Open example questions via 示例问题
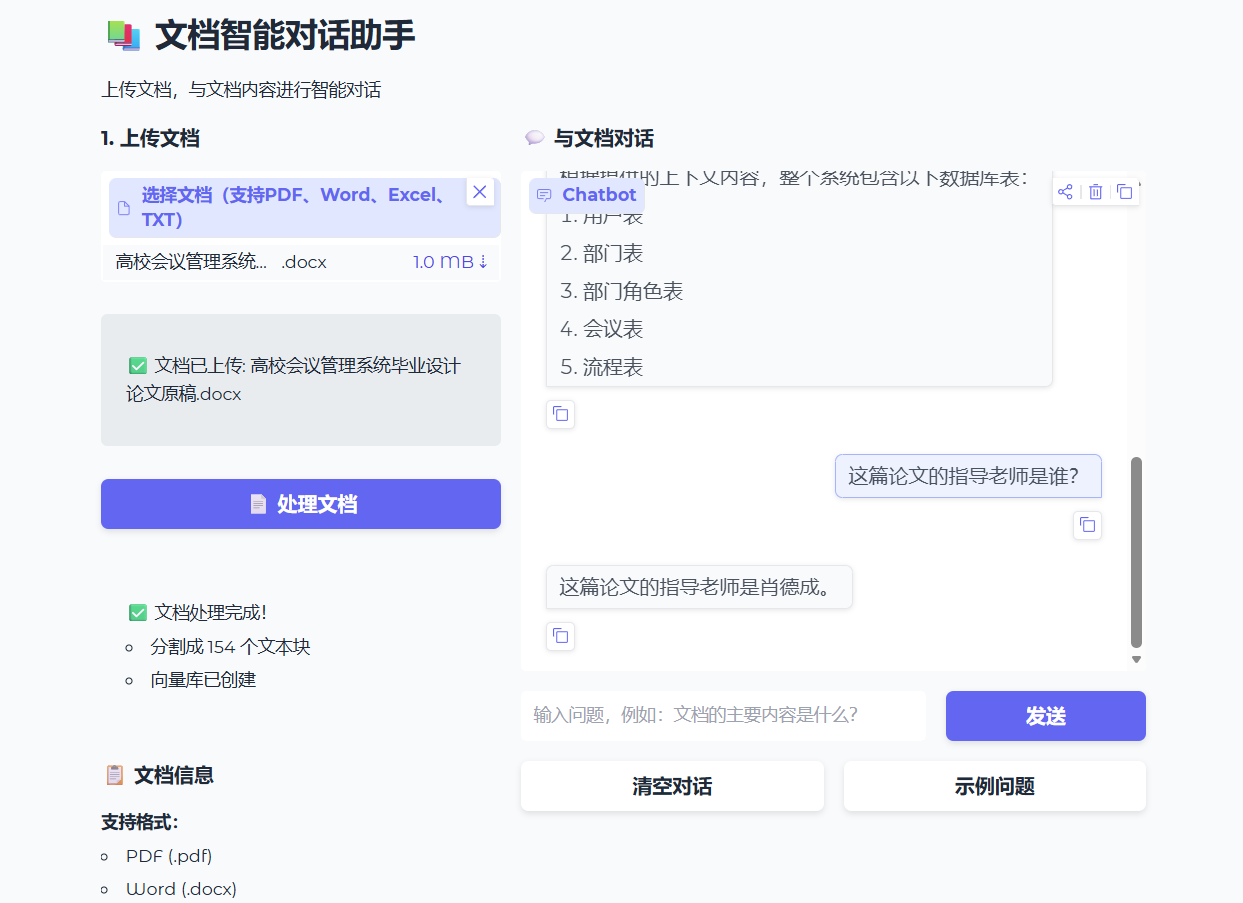1243x903 pixels. pyautogui.click(x=994, y=786)
